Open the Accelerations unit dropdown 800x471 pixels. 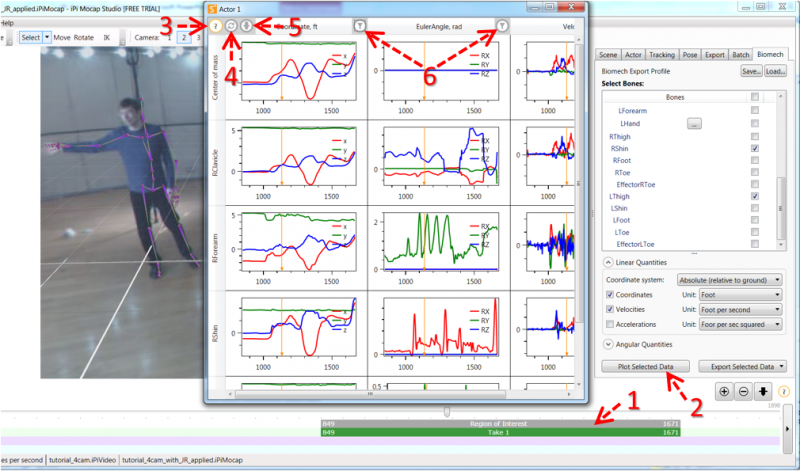pyautogui.click(x=741, y=324)
